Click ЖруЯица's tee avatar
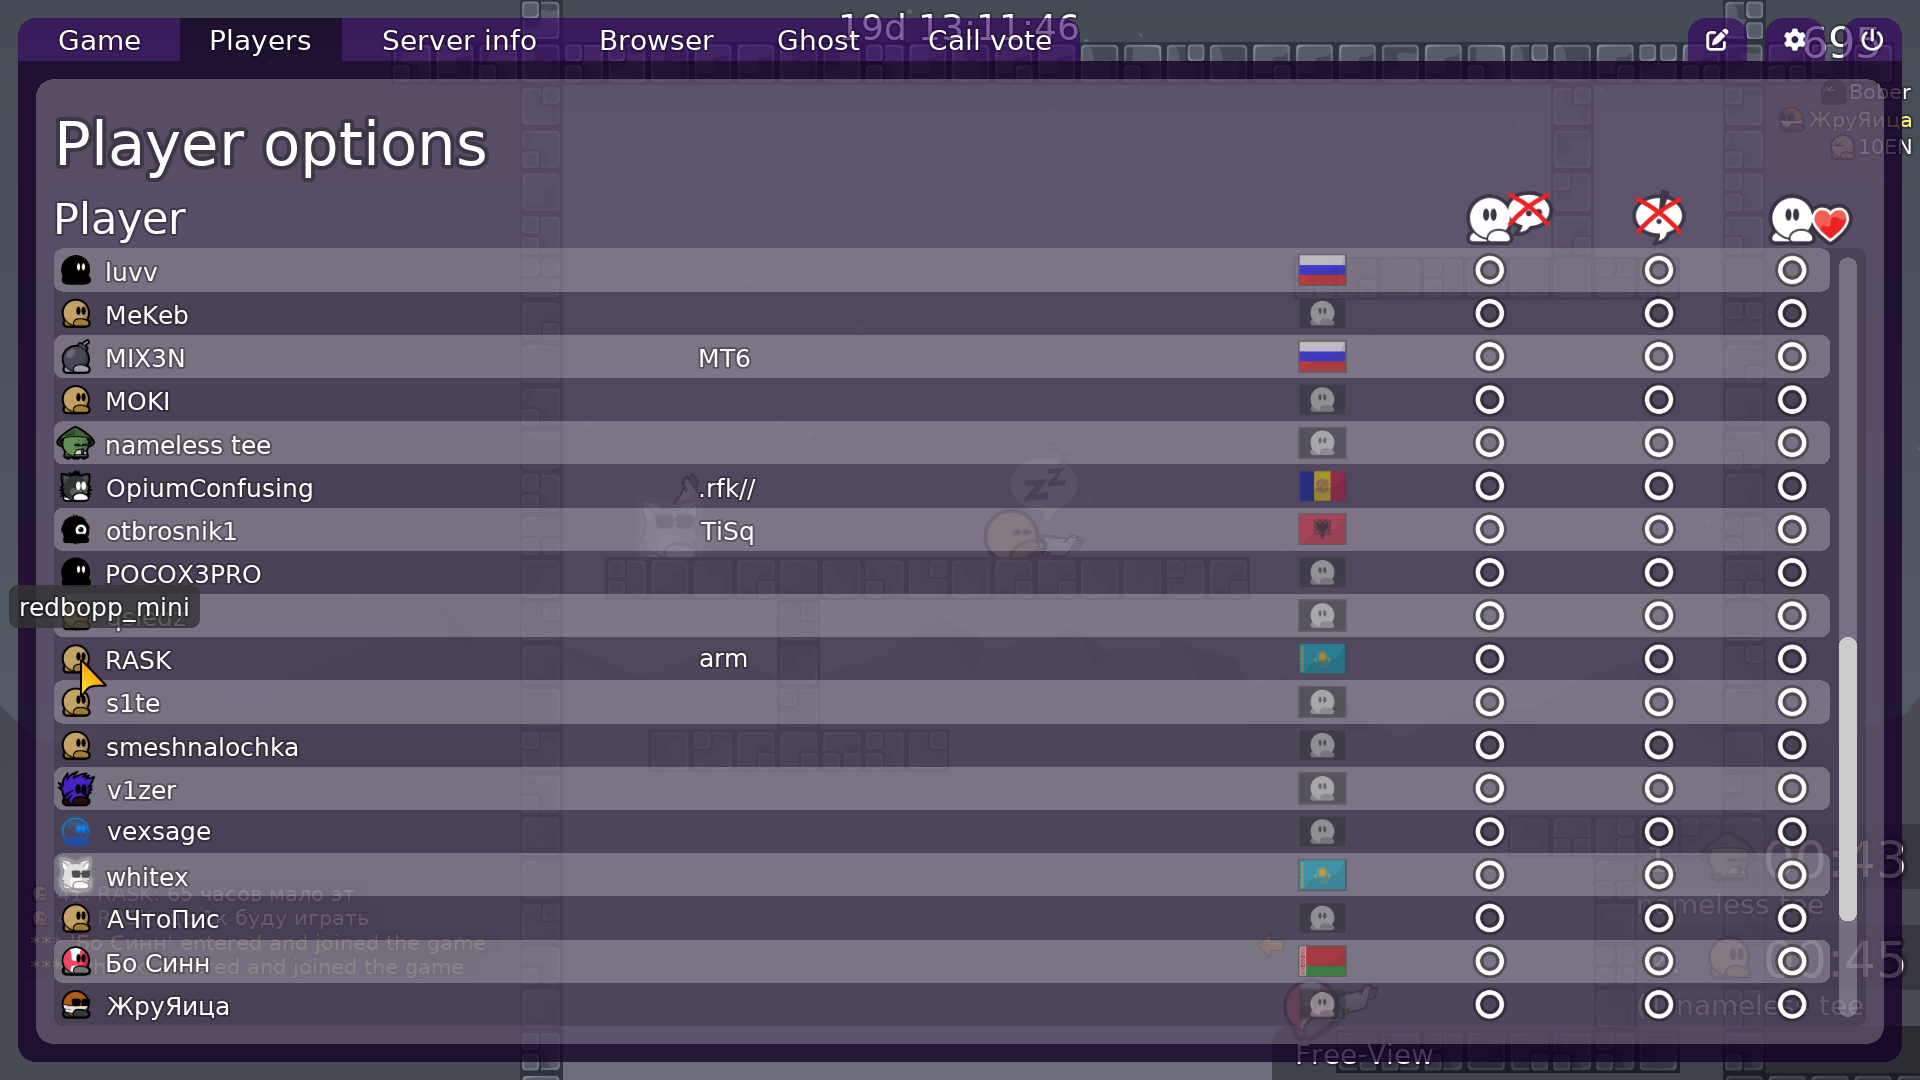This screenshot has width=1920, height=1080. coord(76,1005)
